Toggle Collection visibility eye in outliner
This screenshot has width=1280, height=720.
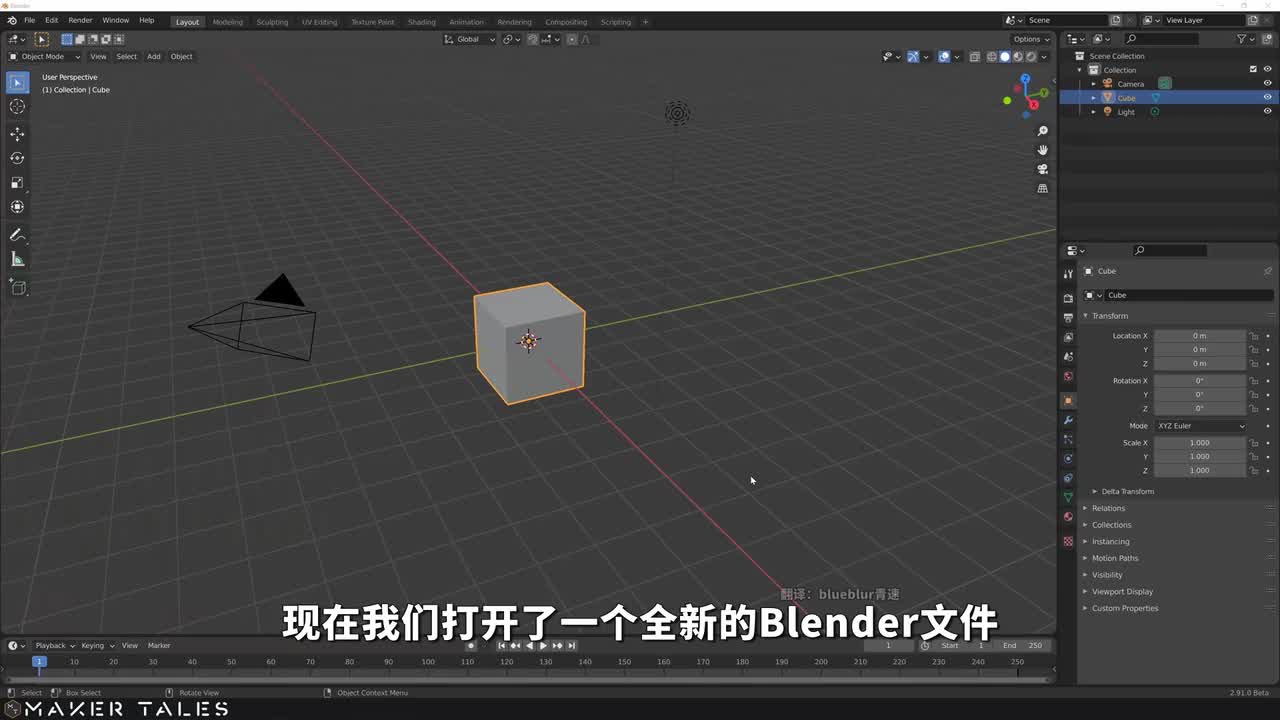1267,70
